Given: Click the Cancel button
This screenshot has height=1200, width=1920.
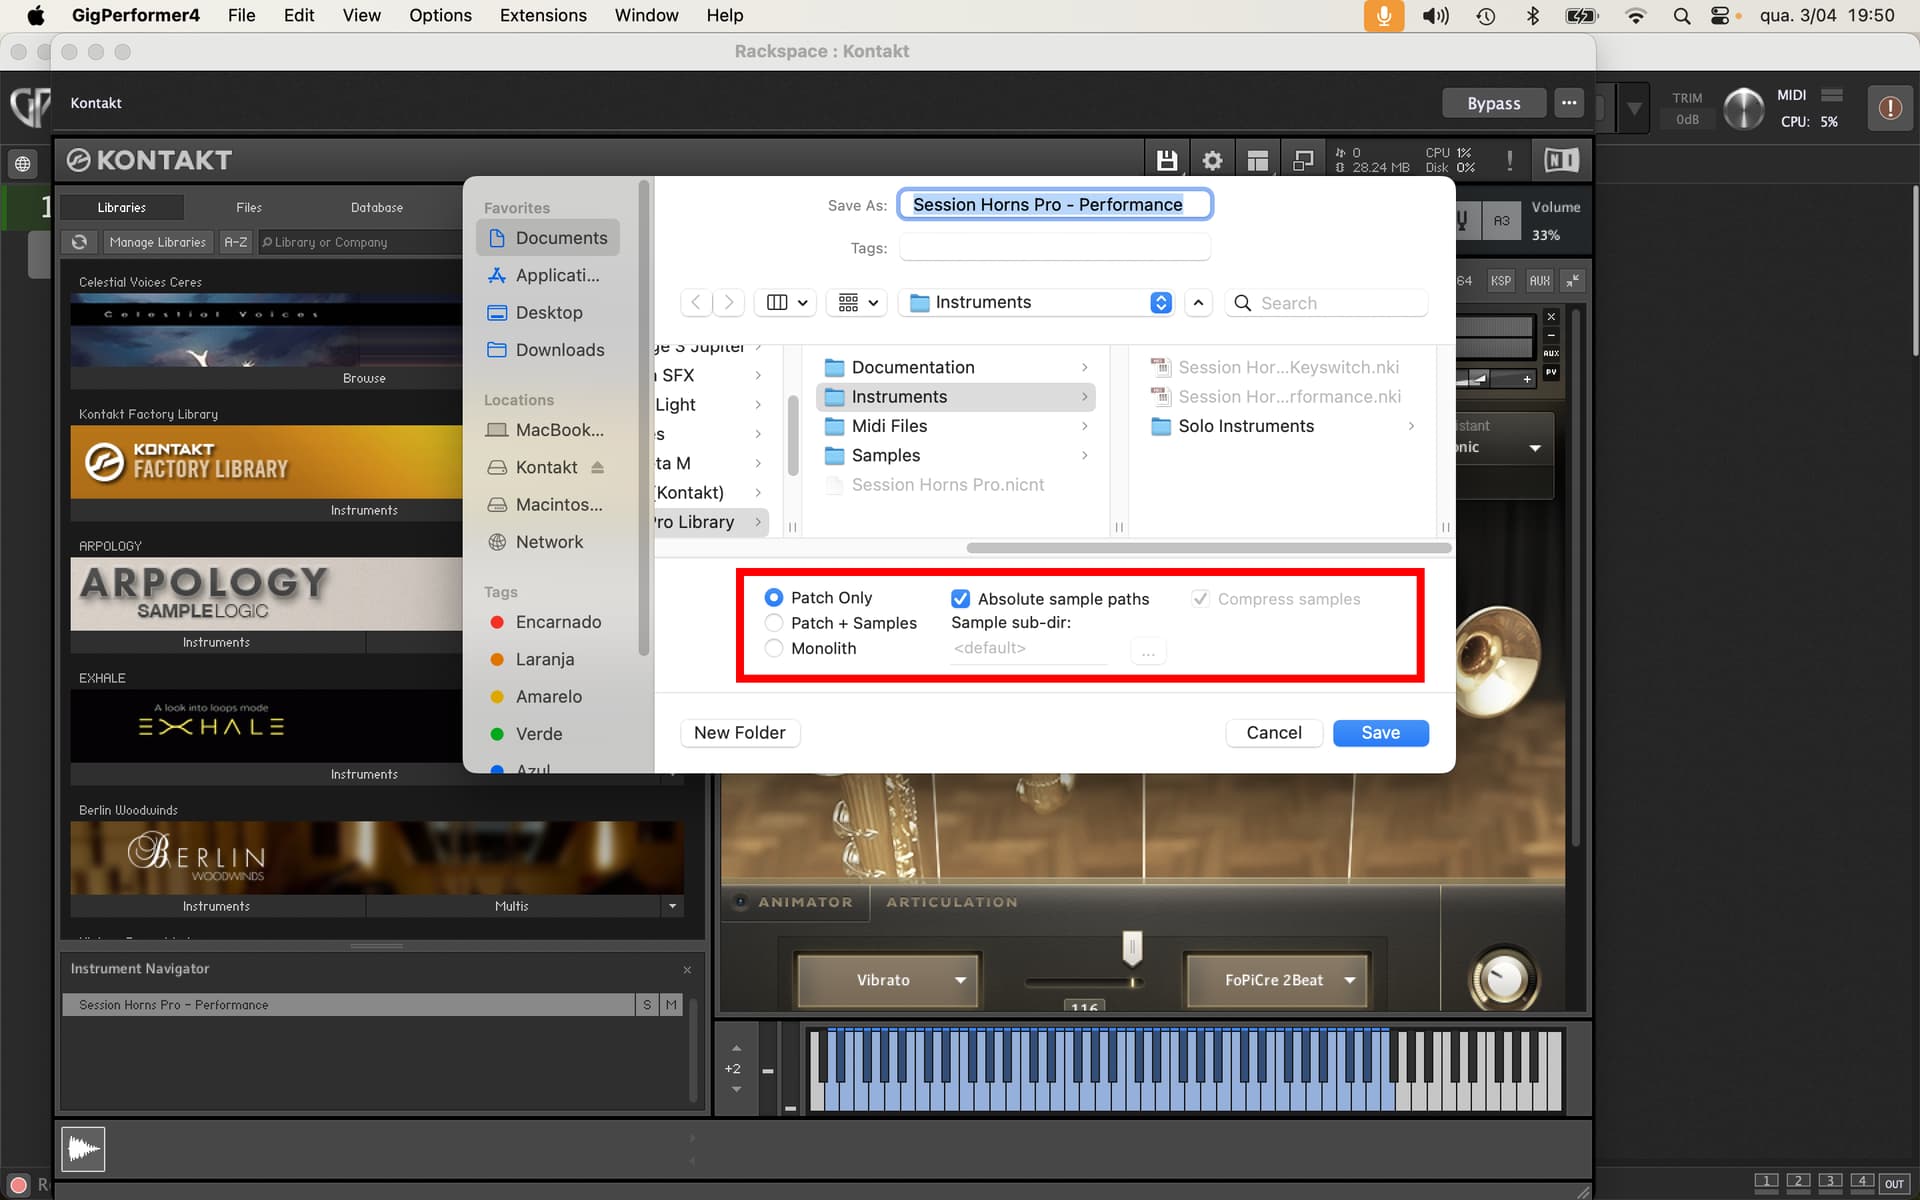Looking at the screenshot, I should (1273, 733).
